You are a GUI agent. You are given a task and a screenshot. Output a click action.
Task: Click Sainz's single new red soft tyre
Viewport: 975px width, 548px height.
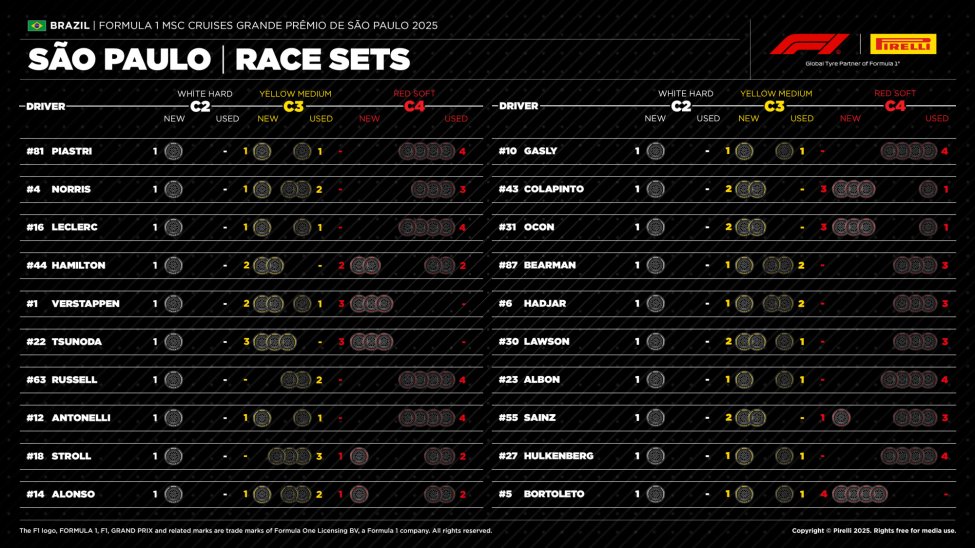pos(841,418)
